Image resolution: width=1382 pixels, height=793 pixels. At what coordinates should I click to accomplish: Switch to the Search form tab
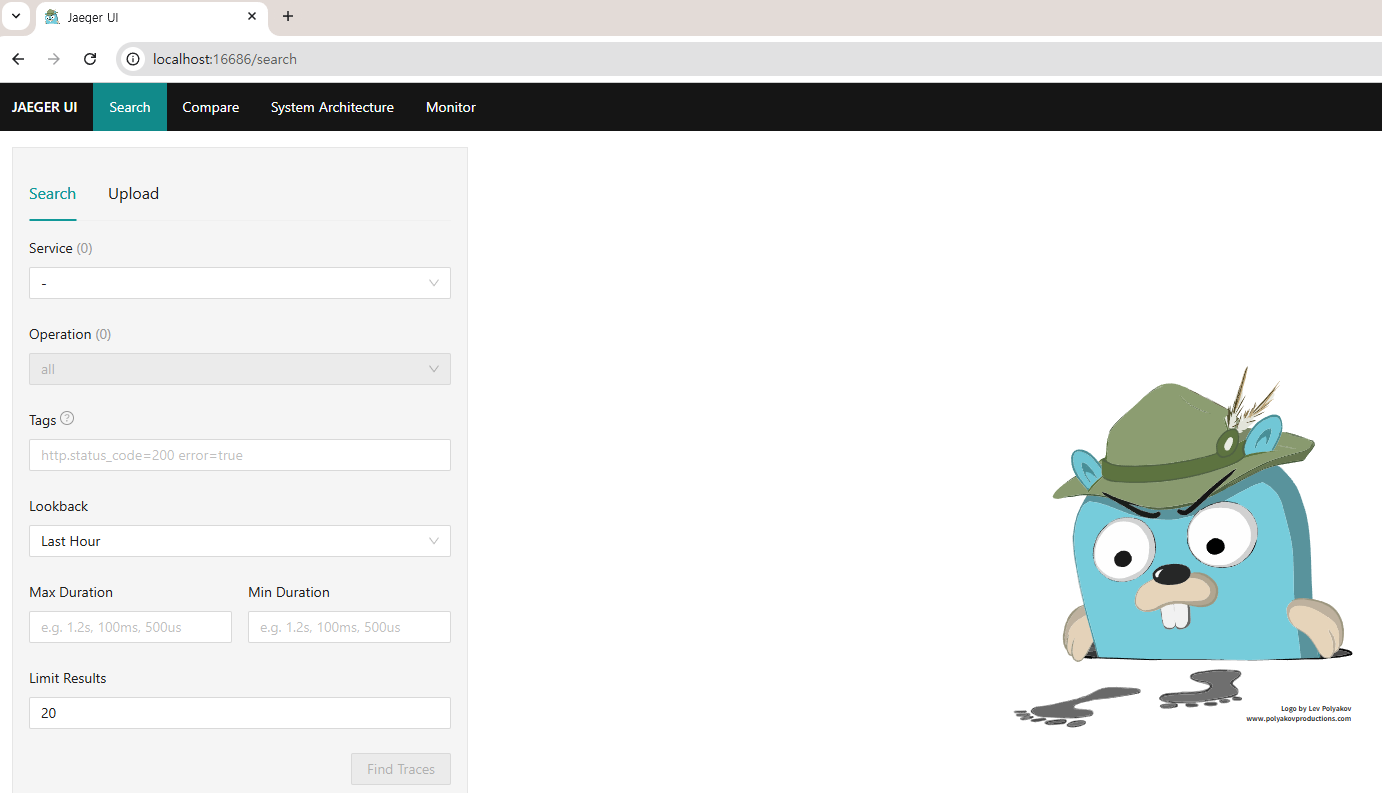(53, 194)
